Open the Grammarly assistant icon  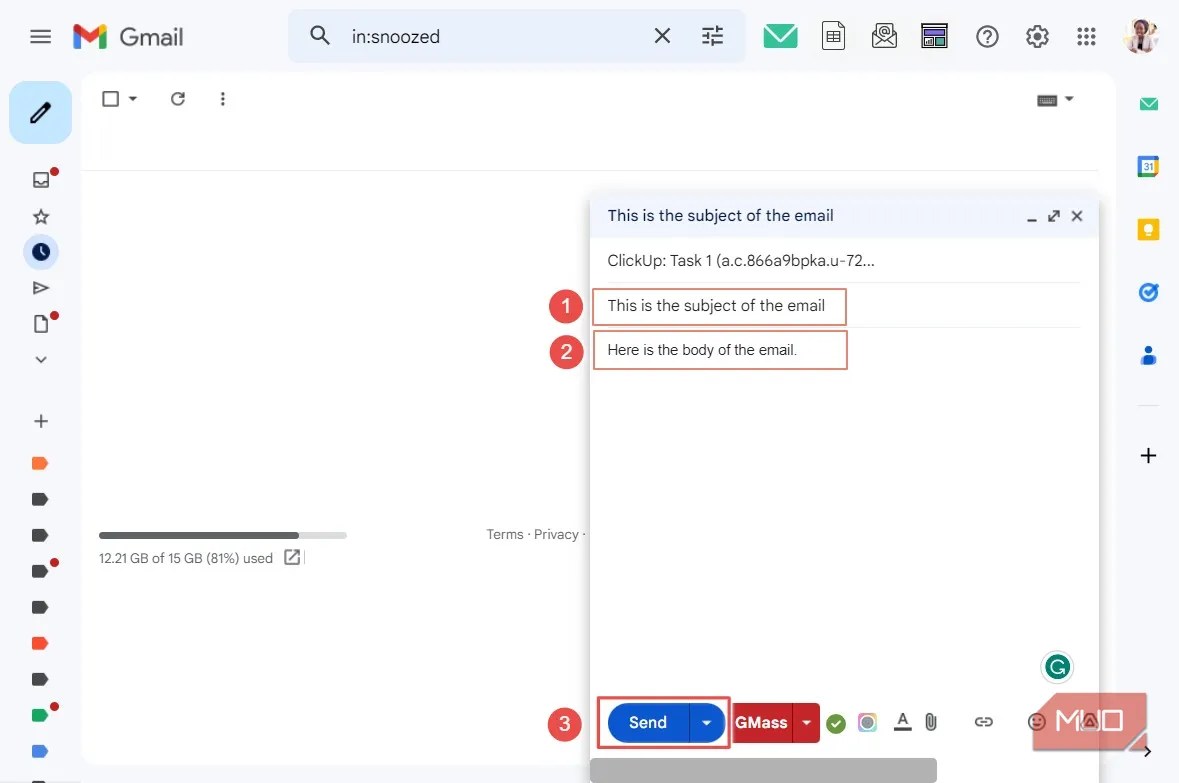point(1057,666)
